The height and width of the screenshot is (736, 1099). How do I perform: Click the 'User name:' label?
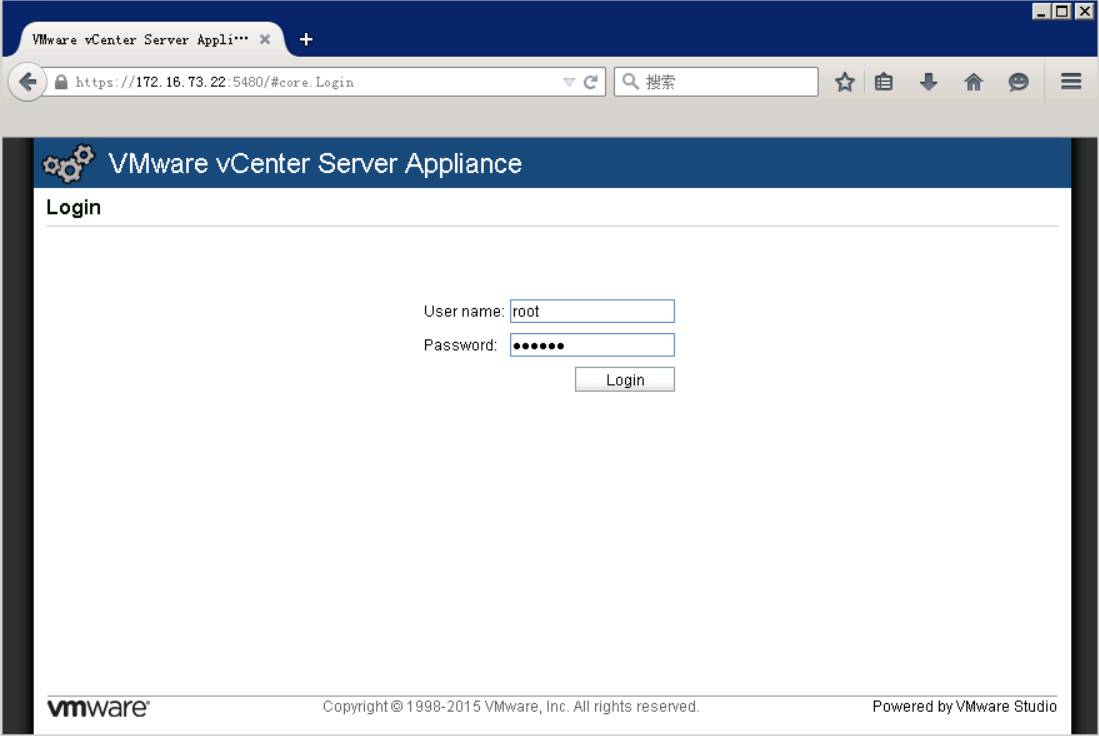coord(464,311)
